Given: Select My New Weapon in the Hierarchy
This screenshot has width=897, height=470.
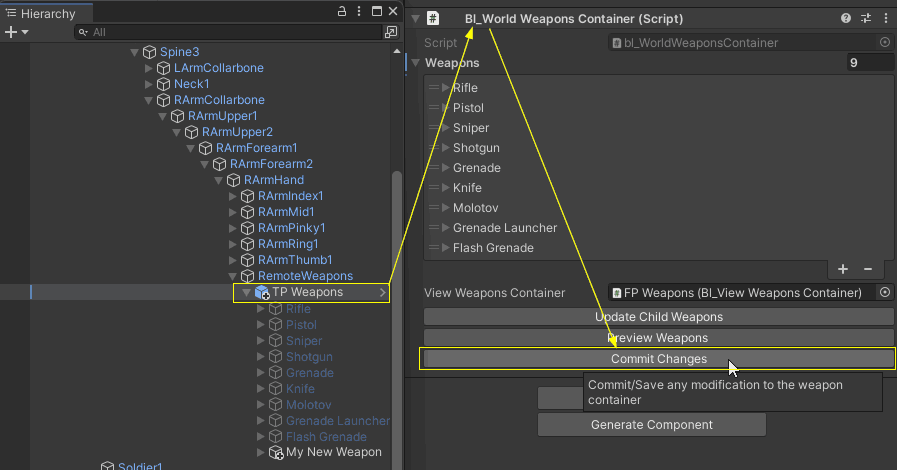Looking at the screenshot, I should [x=333, y=452].
